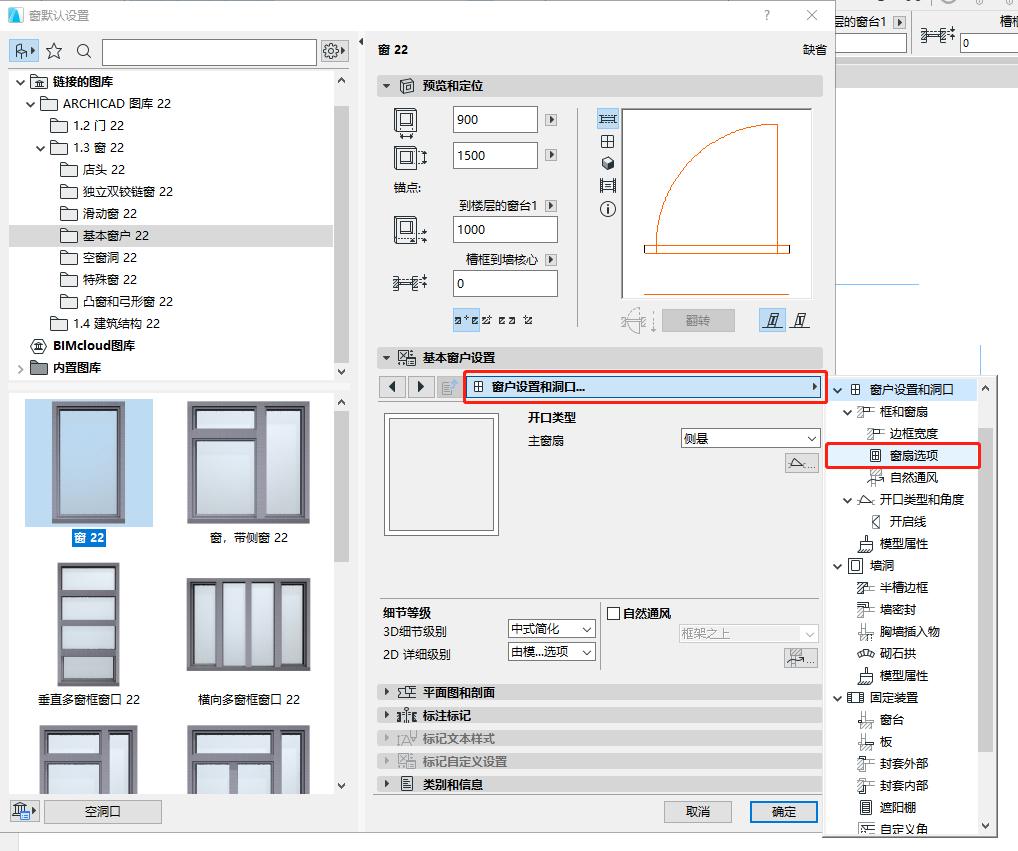Click the 空洞口 button at bottom left

pyautogui.click(x=105, y=812)
